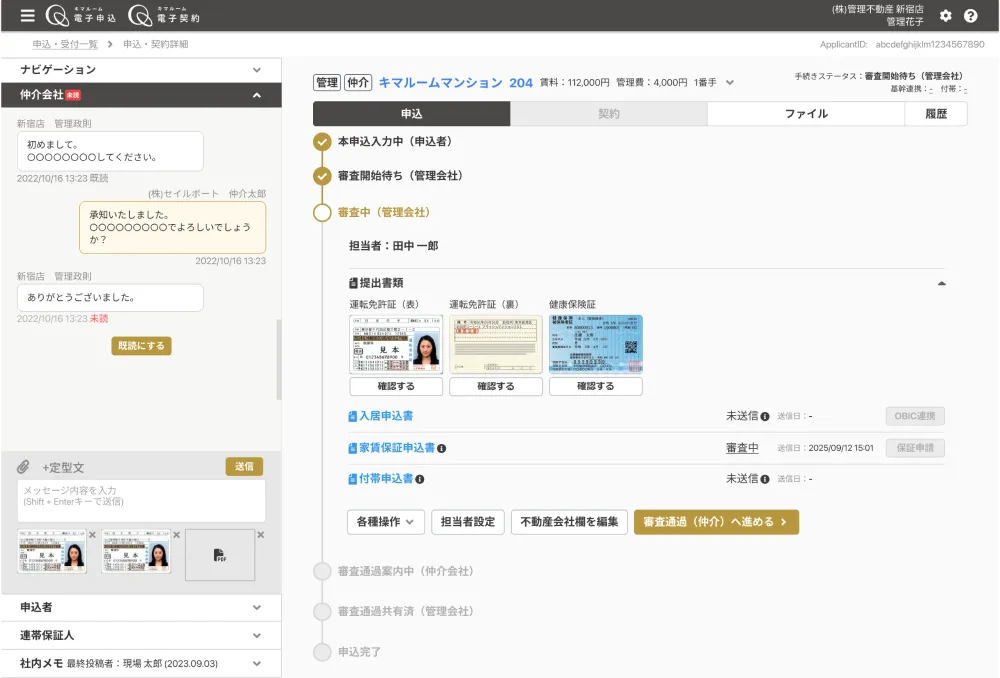The image size is (1000, 678).
Task: Open the hamburger menu icon
Action: coord(27,16)
